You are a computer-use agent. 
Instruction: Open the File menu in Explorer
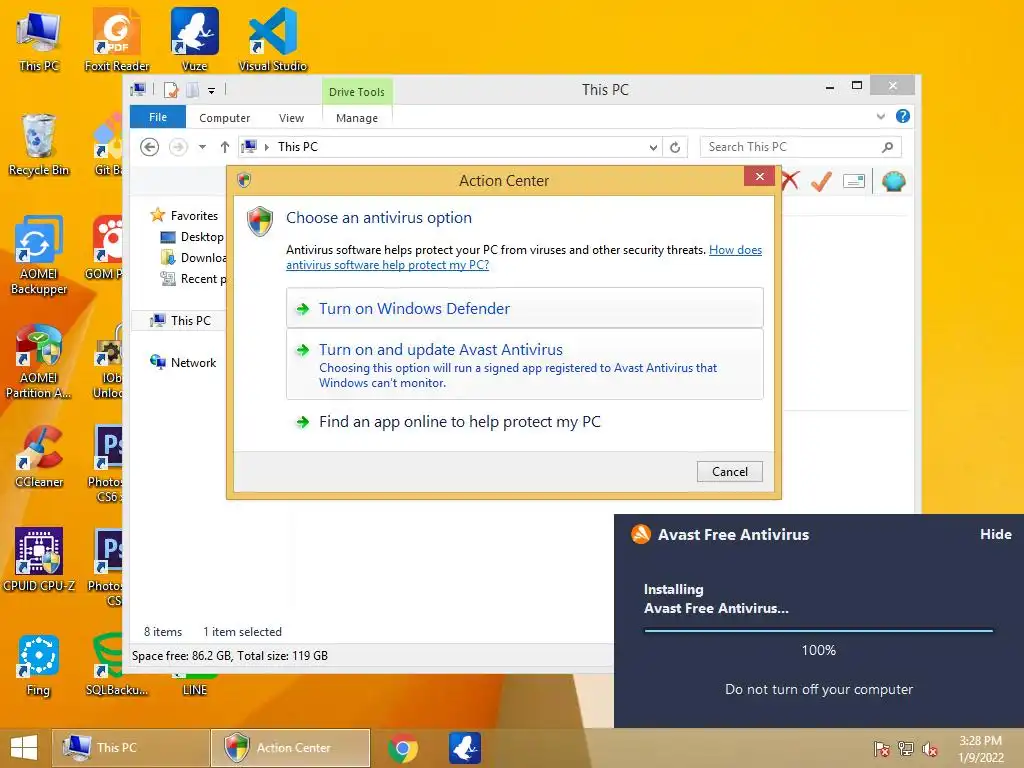click(x=158, y=117)
